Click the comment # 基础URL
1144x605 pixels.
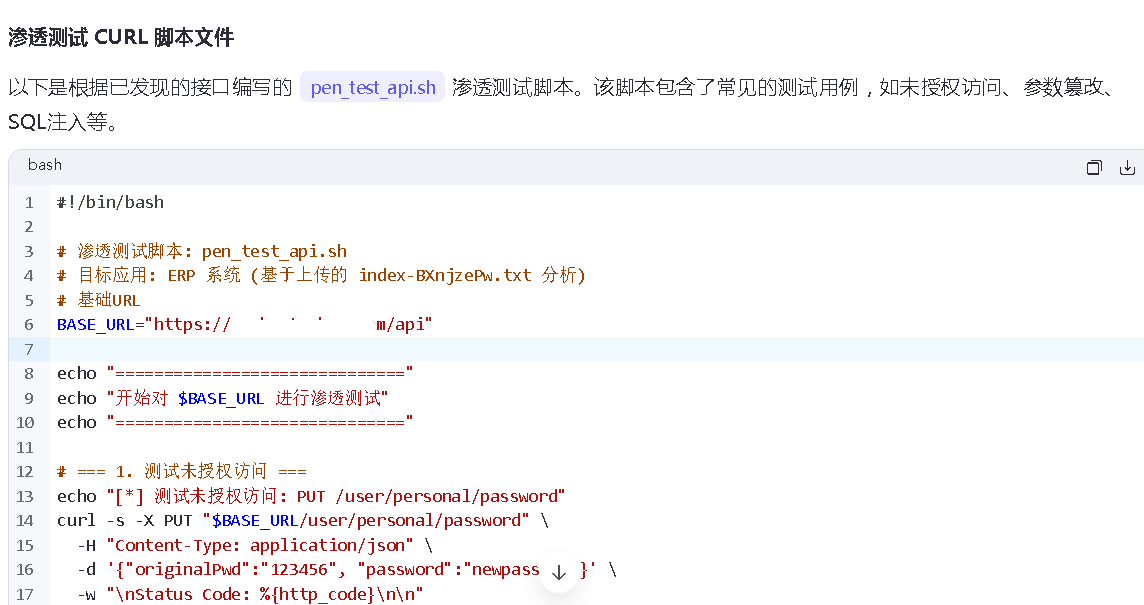pyautogui.click(x=98, y=300)
